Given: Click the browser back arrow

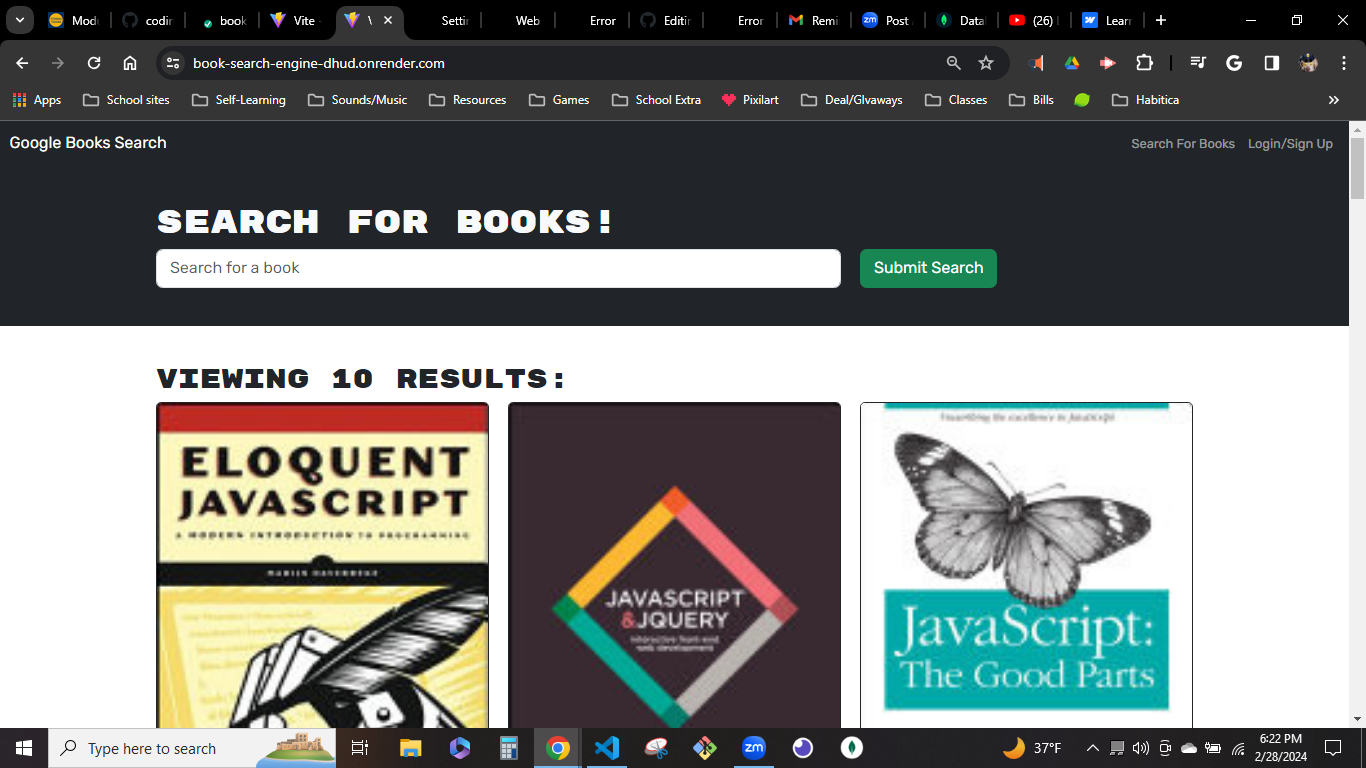Looking at the screenshot, I should (x=22, y=63).
